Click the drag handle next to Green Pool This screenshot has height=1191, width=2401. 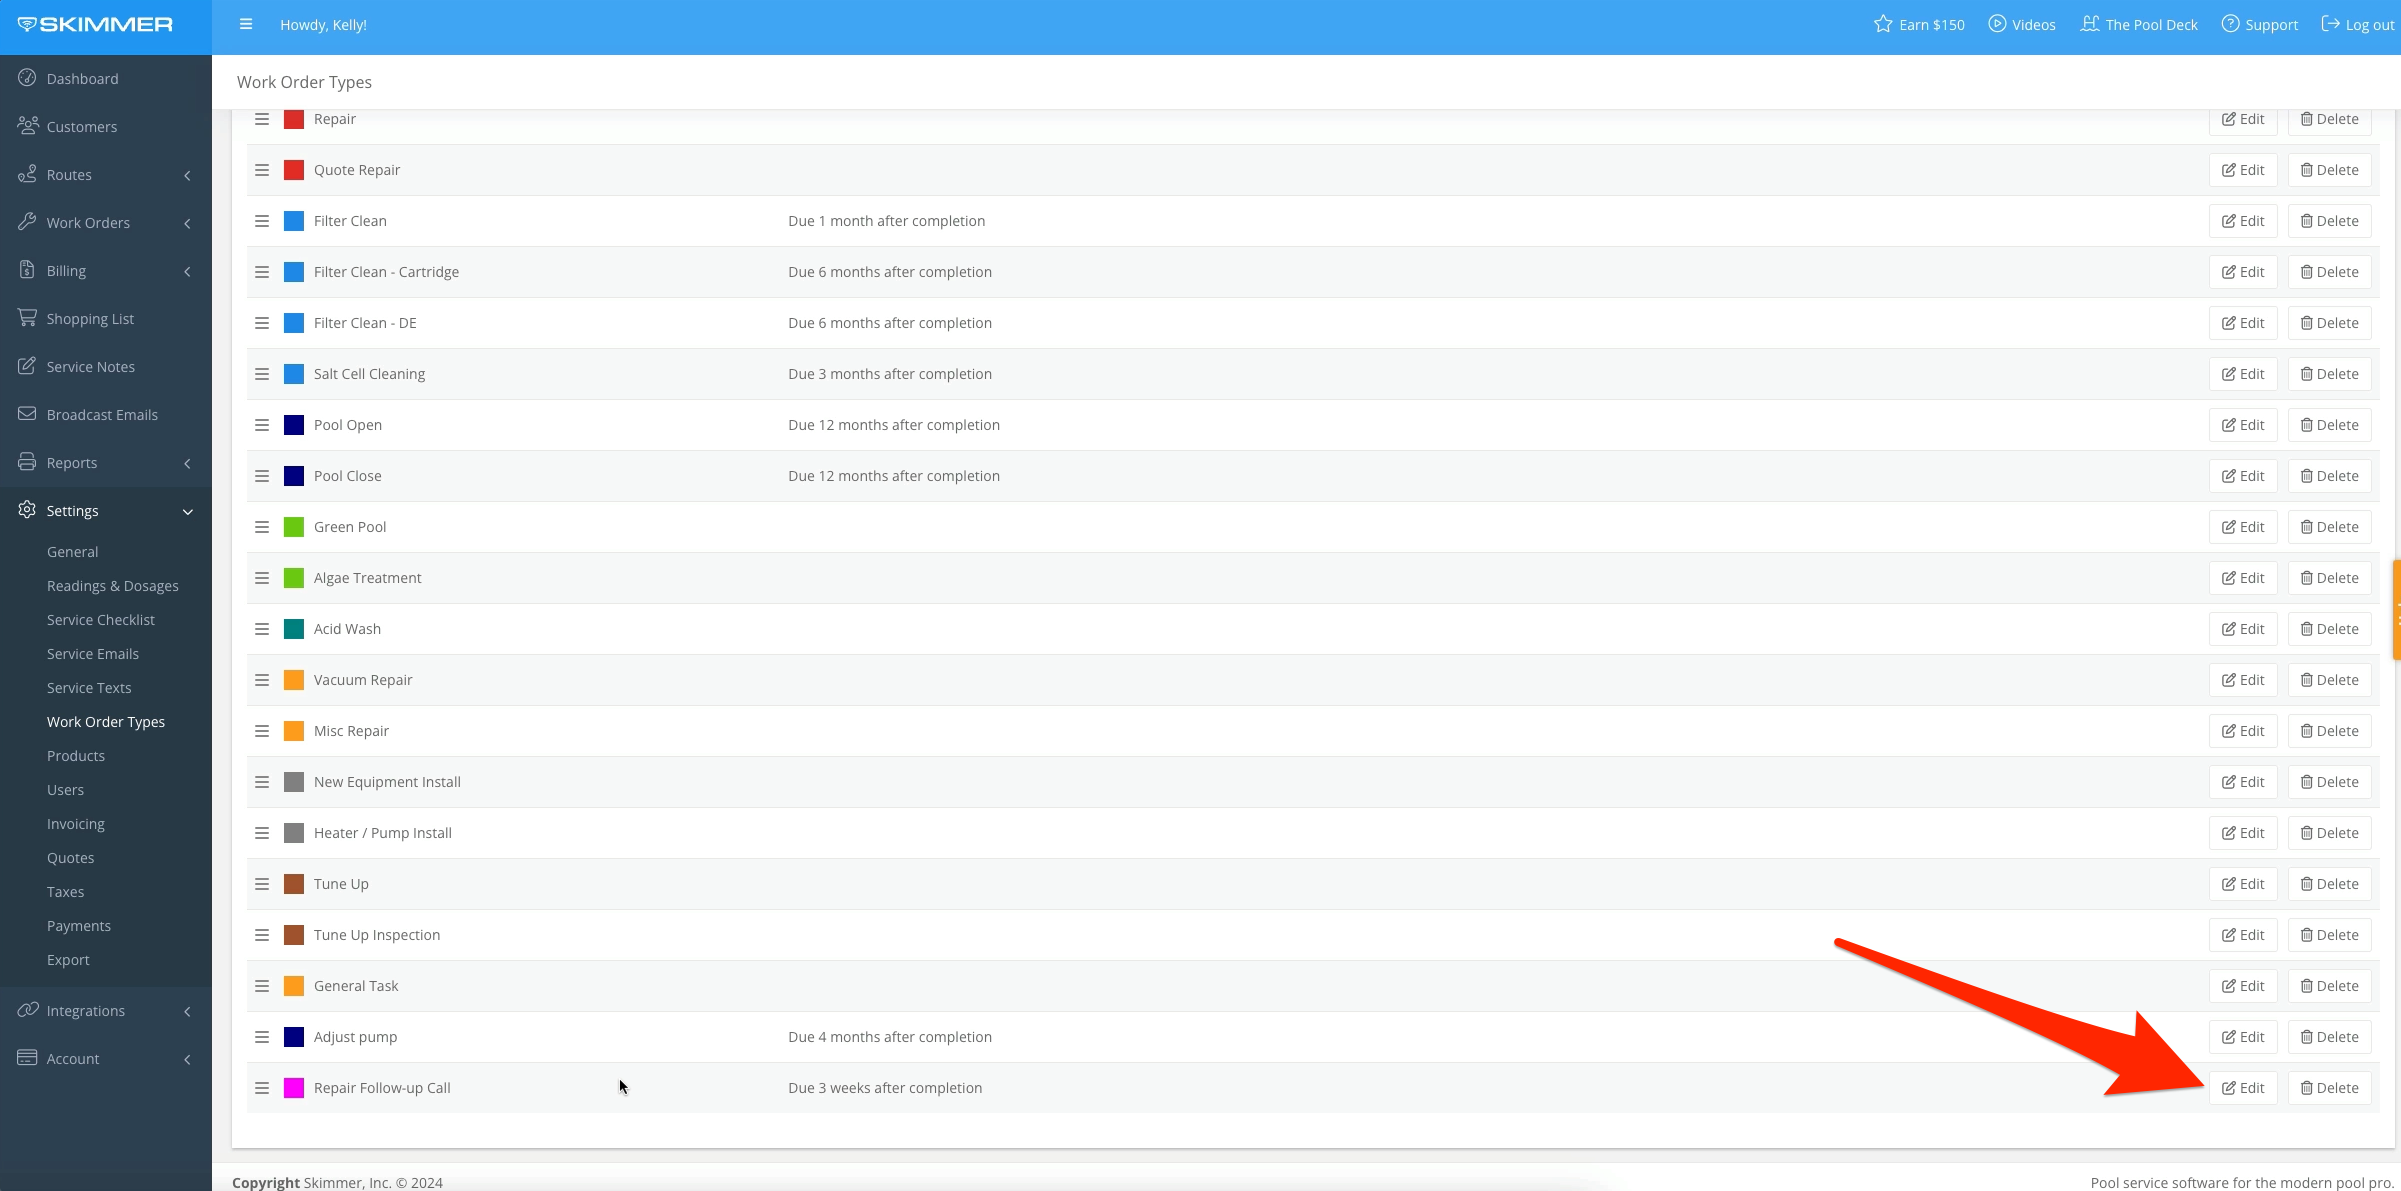pos(262,526)
